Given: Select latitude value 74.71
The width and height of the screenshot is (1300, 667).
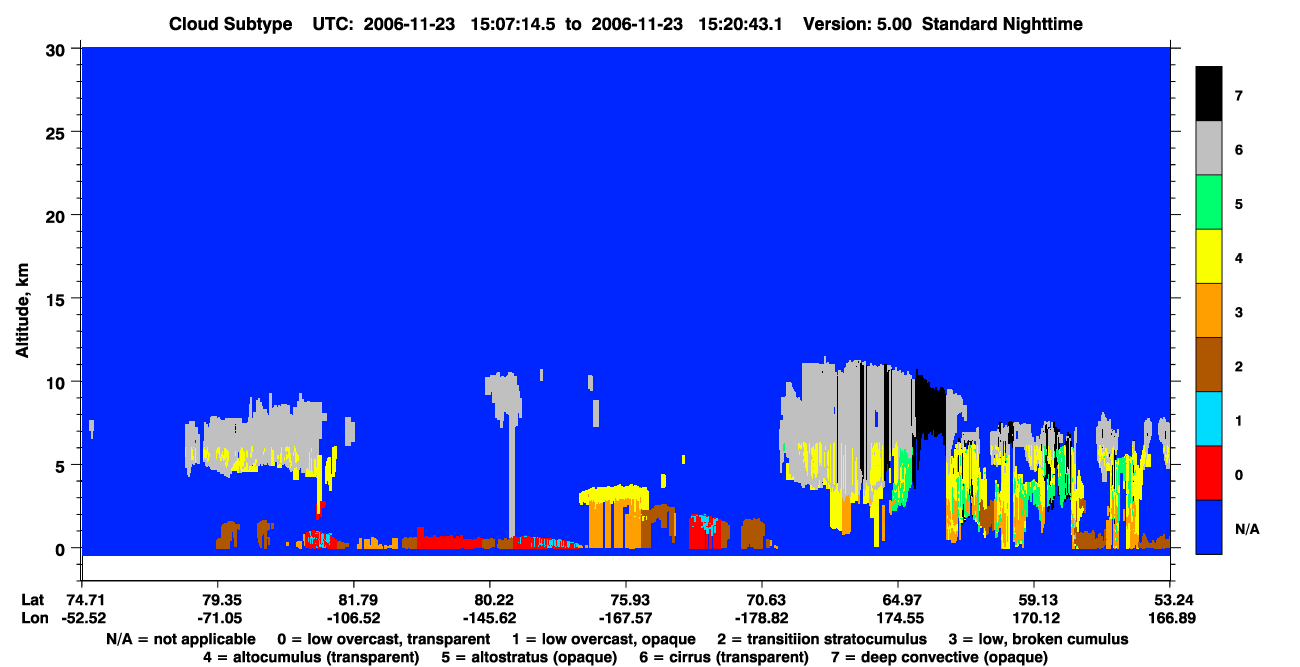Looking at the screenshot, I should click(x=84, y=600).
